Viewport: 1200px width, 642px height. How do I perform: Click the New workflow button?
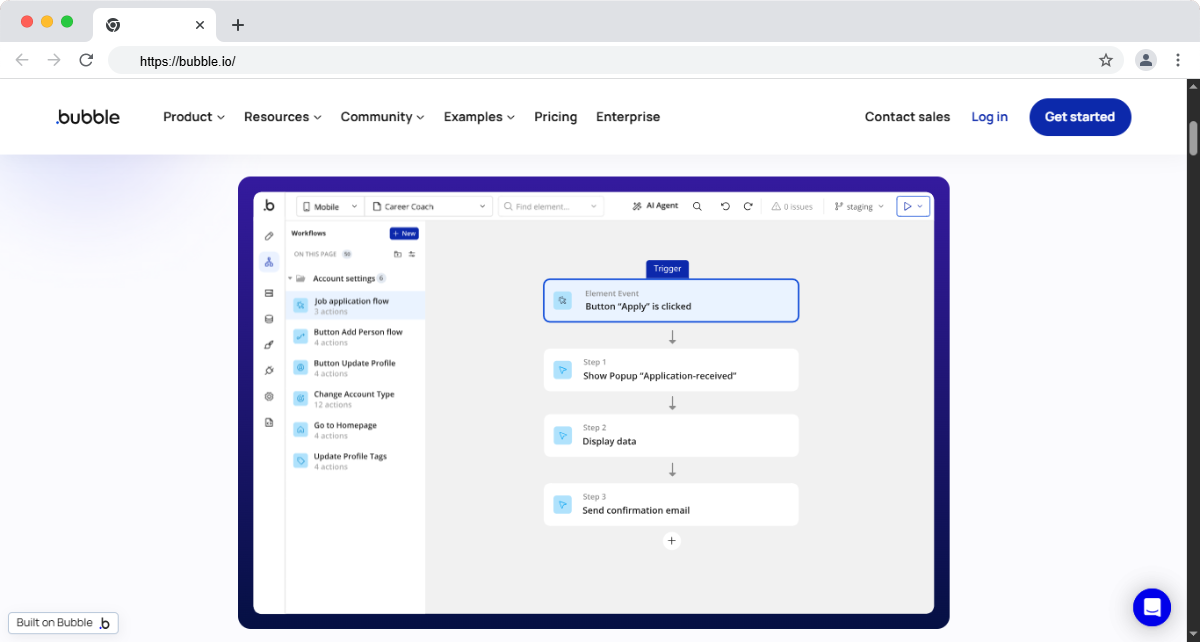coord(404,233)
